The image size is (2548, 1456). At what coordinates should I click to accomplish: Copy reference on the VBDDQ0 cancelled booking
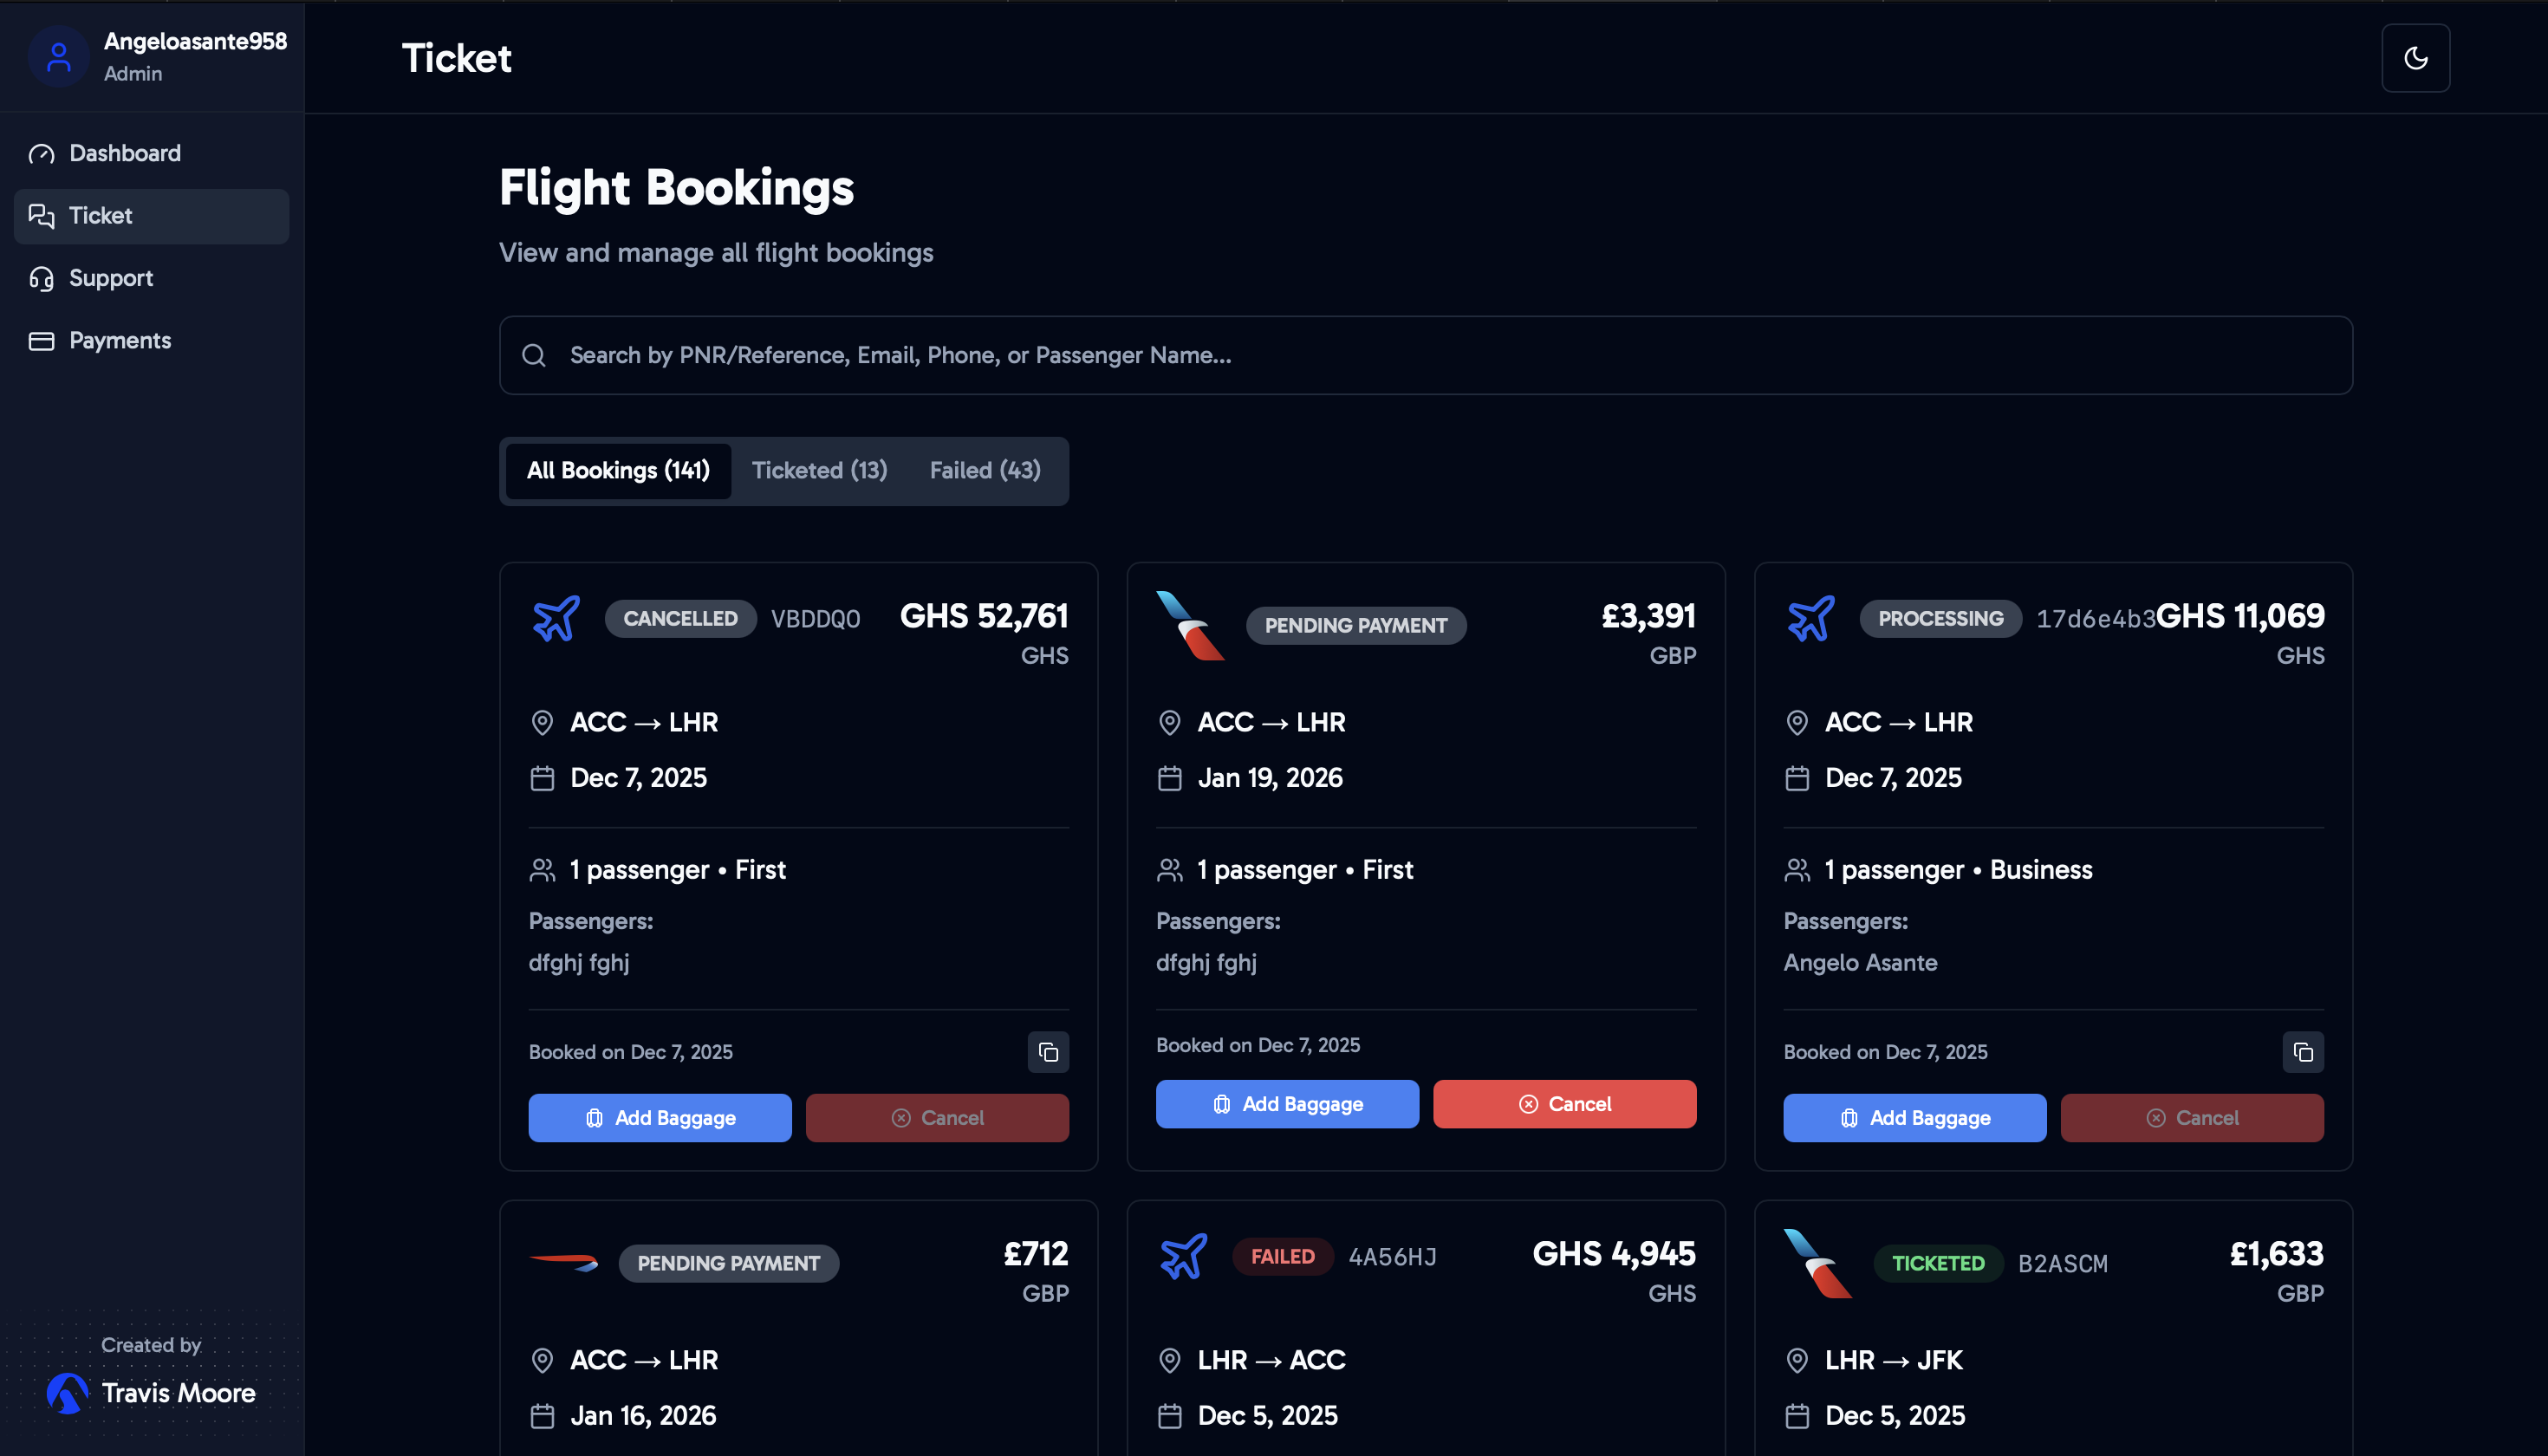pos(1048,1052)
